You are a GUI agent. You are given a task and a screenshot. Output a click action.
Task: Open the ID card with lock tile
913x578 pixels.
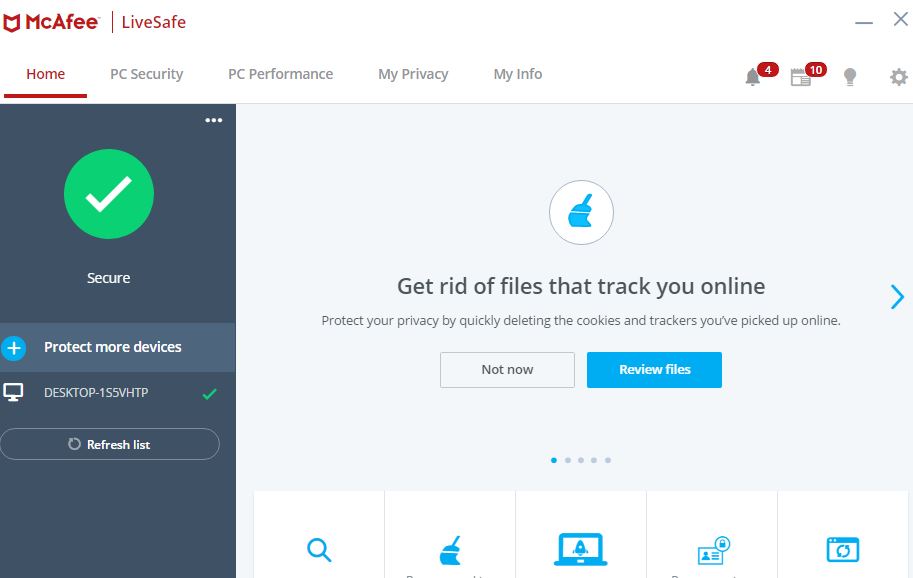click(x=713, y=551)
